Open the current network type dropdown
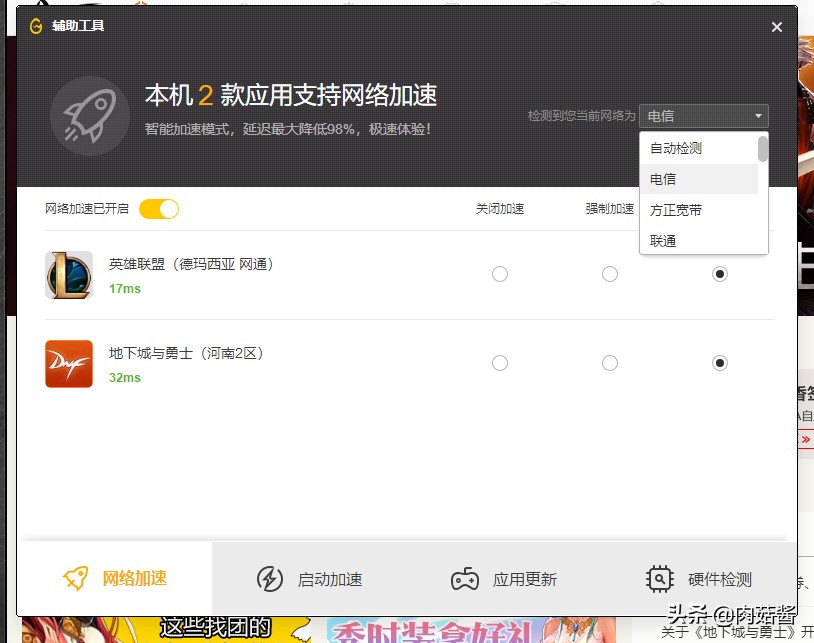The width and height of the screenshot is (814, 643). 703,116
